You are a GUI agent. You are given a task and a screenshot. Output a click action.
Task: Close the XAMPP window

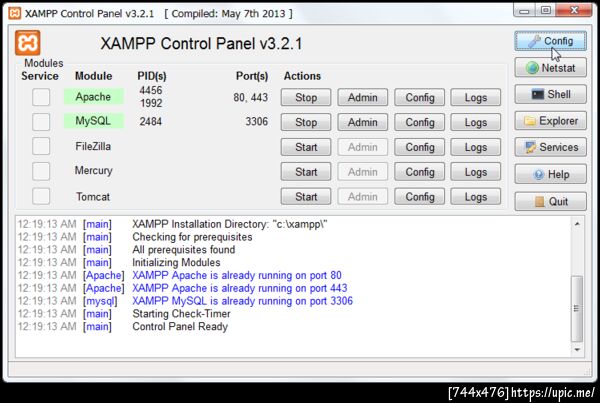coord(573,10)
